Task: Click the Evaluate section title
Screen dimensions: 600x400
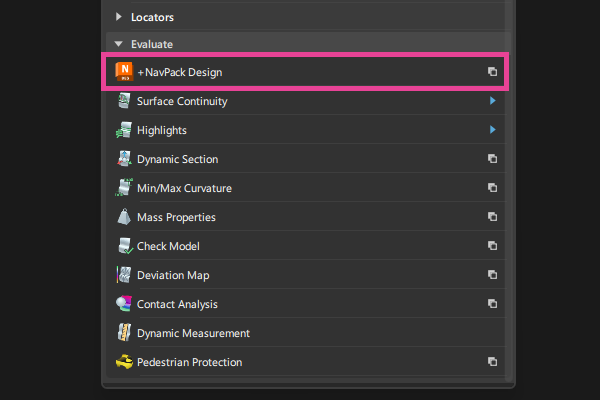Action: (x=152, y=44)
